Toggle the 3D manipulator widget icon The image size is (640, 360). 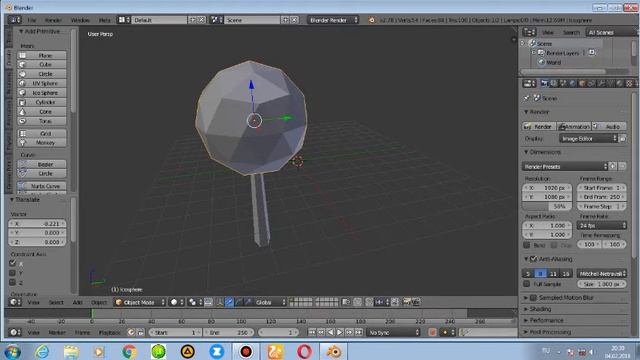[x=220, y=302]
